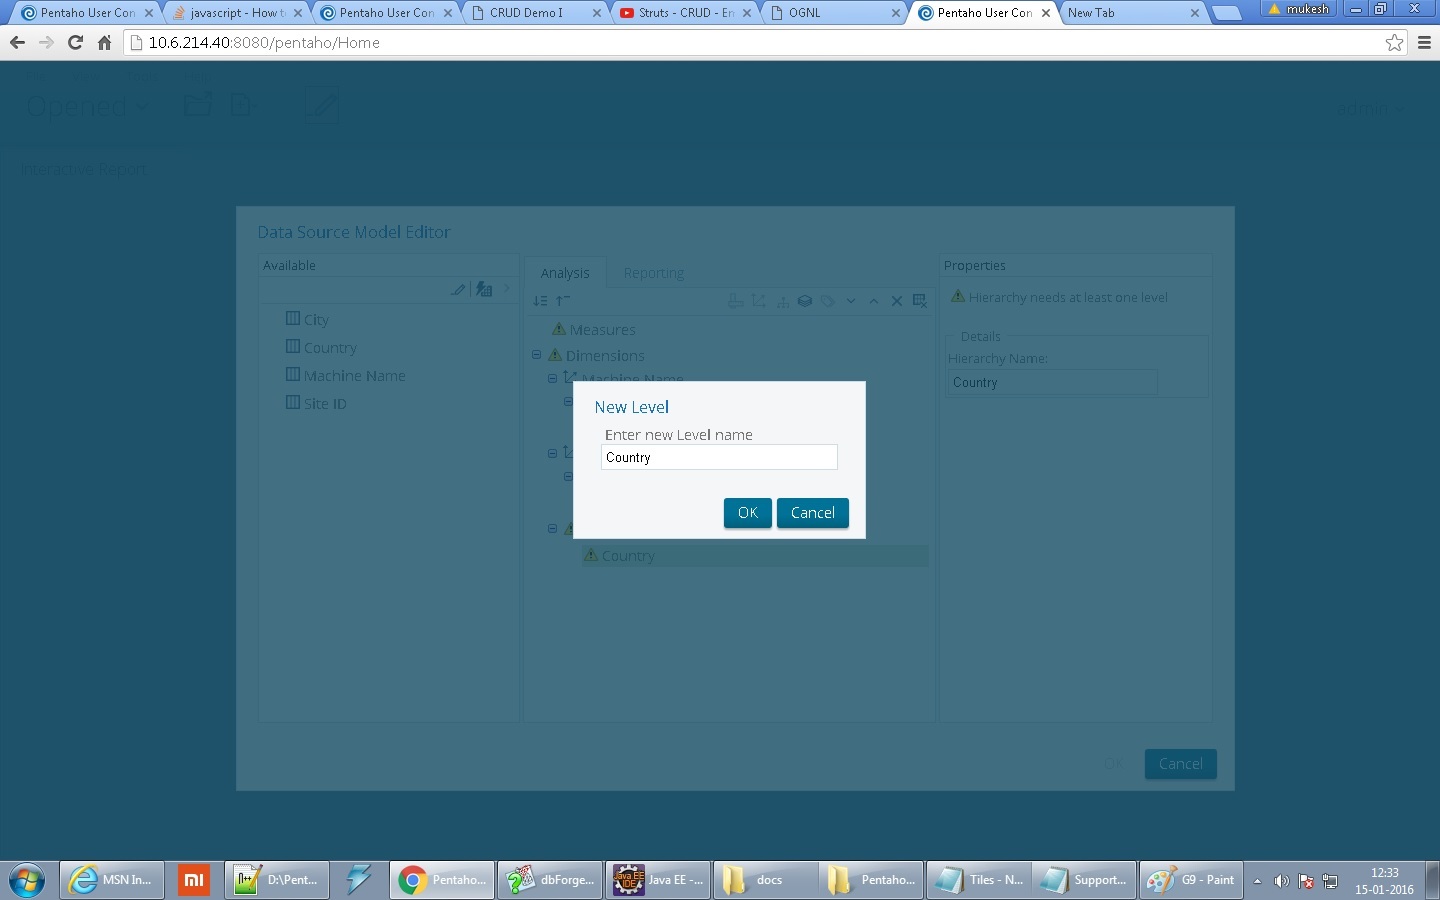Switch to the CRUD Demo browser tab
The width and height of the screenshot is (1440, 900).
[x=535, y=13]
